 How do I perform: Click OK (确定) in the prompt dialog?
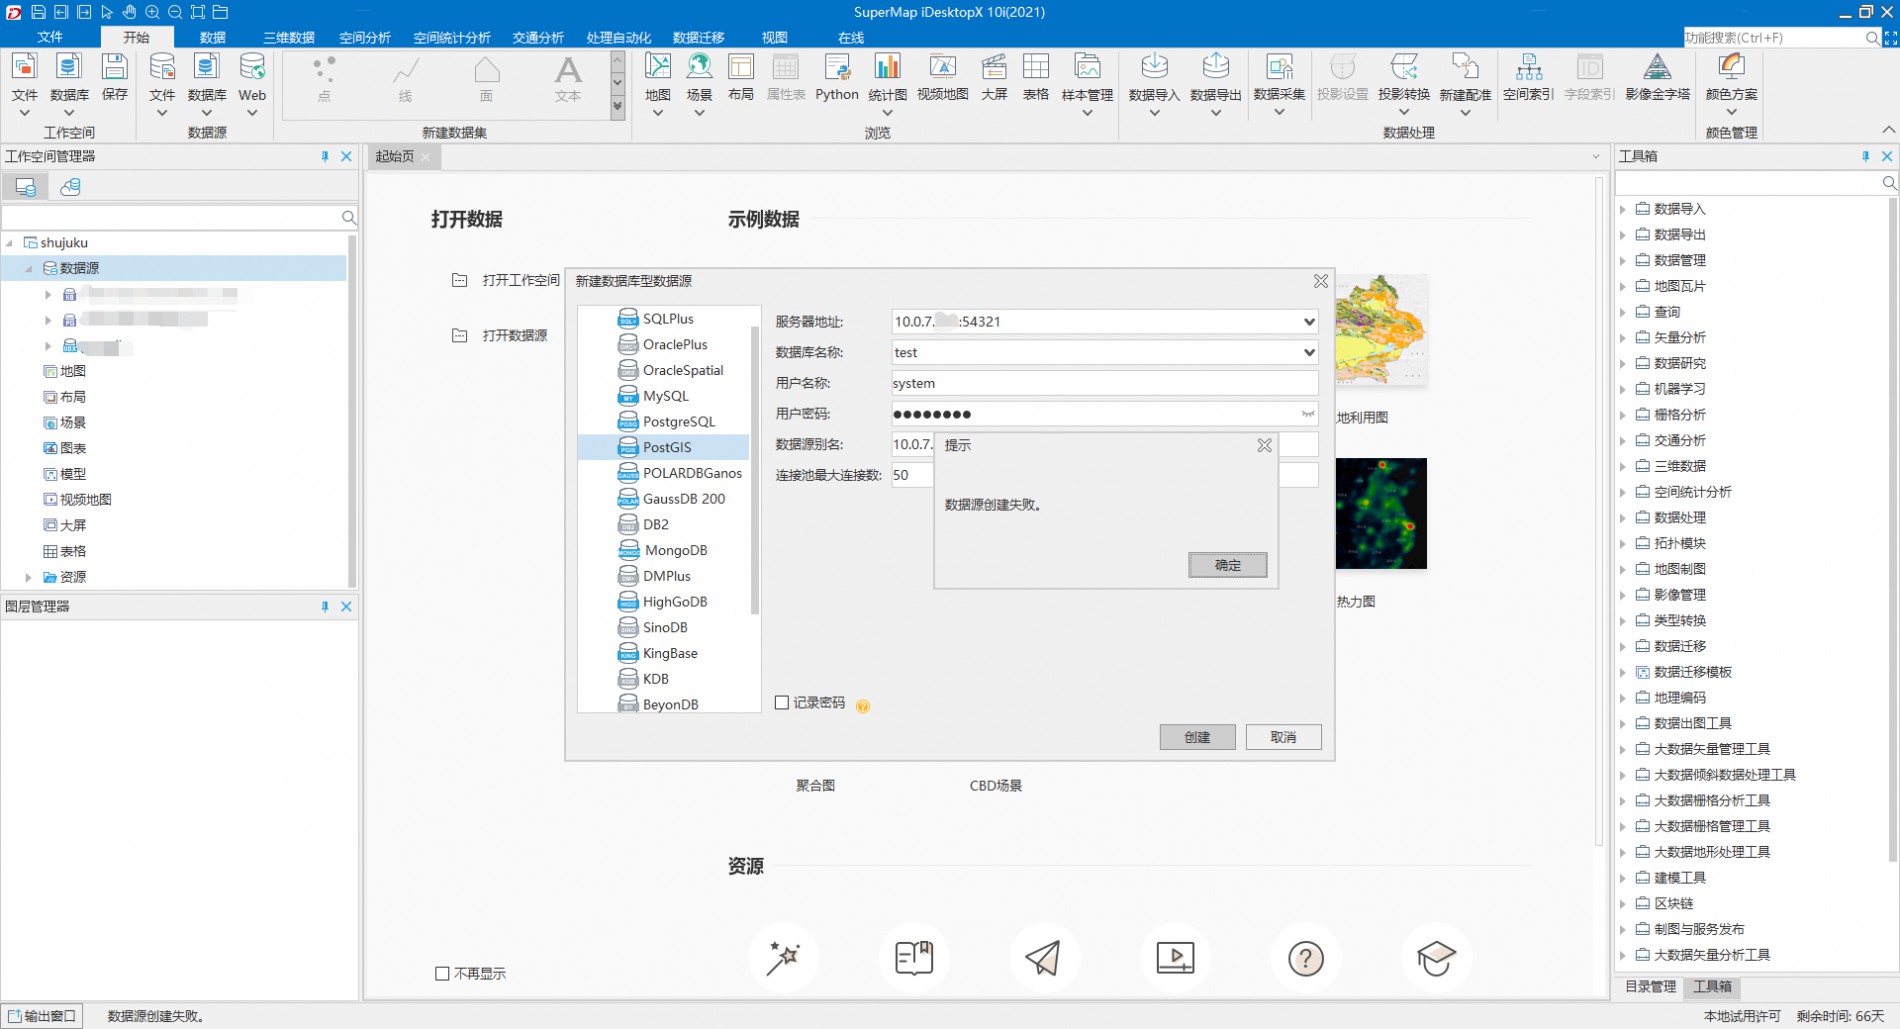pos(1227,565)
